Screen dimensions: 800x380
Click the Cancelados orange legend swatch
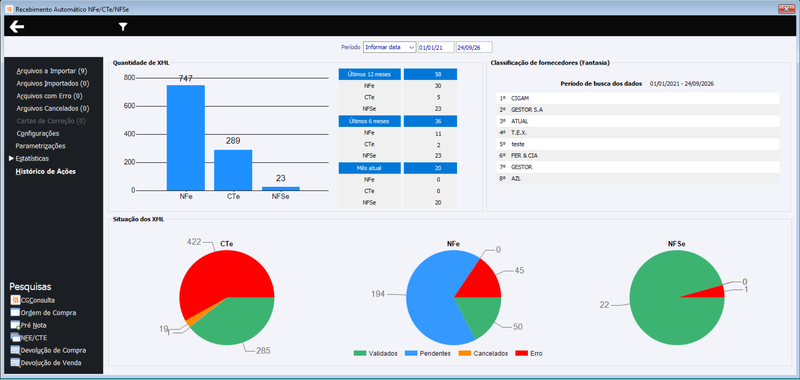click(x=464, y=353)
